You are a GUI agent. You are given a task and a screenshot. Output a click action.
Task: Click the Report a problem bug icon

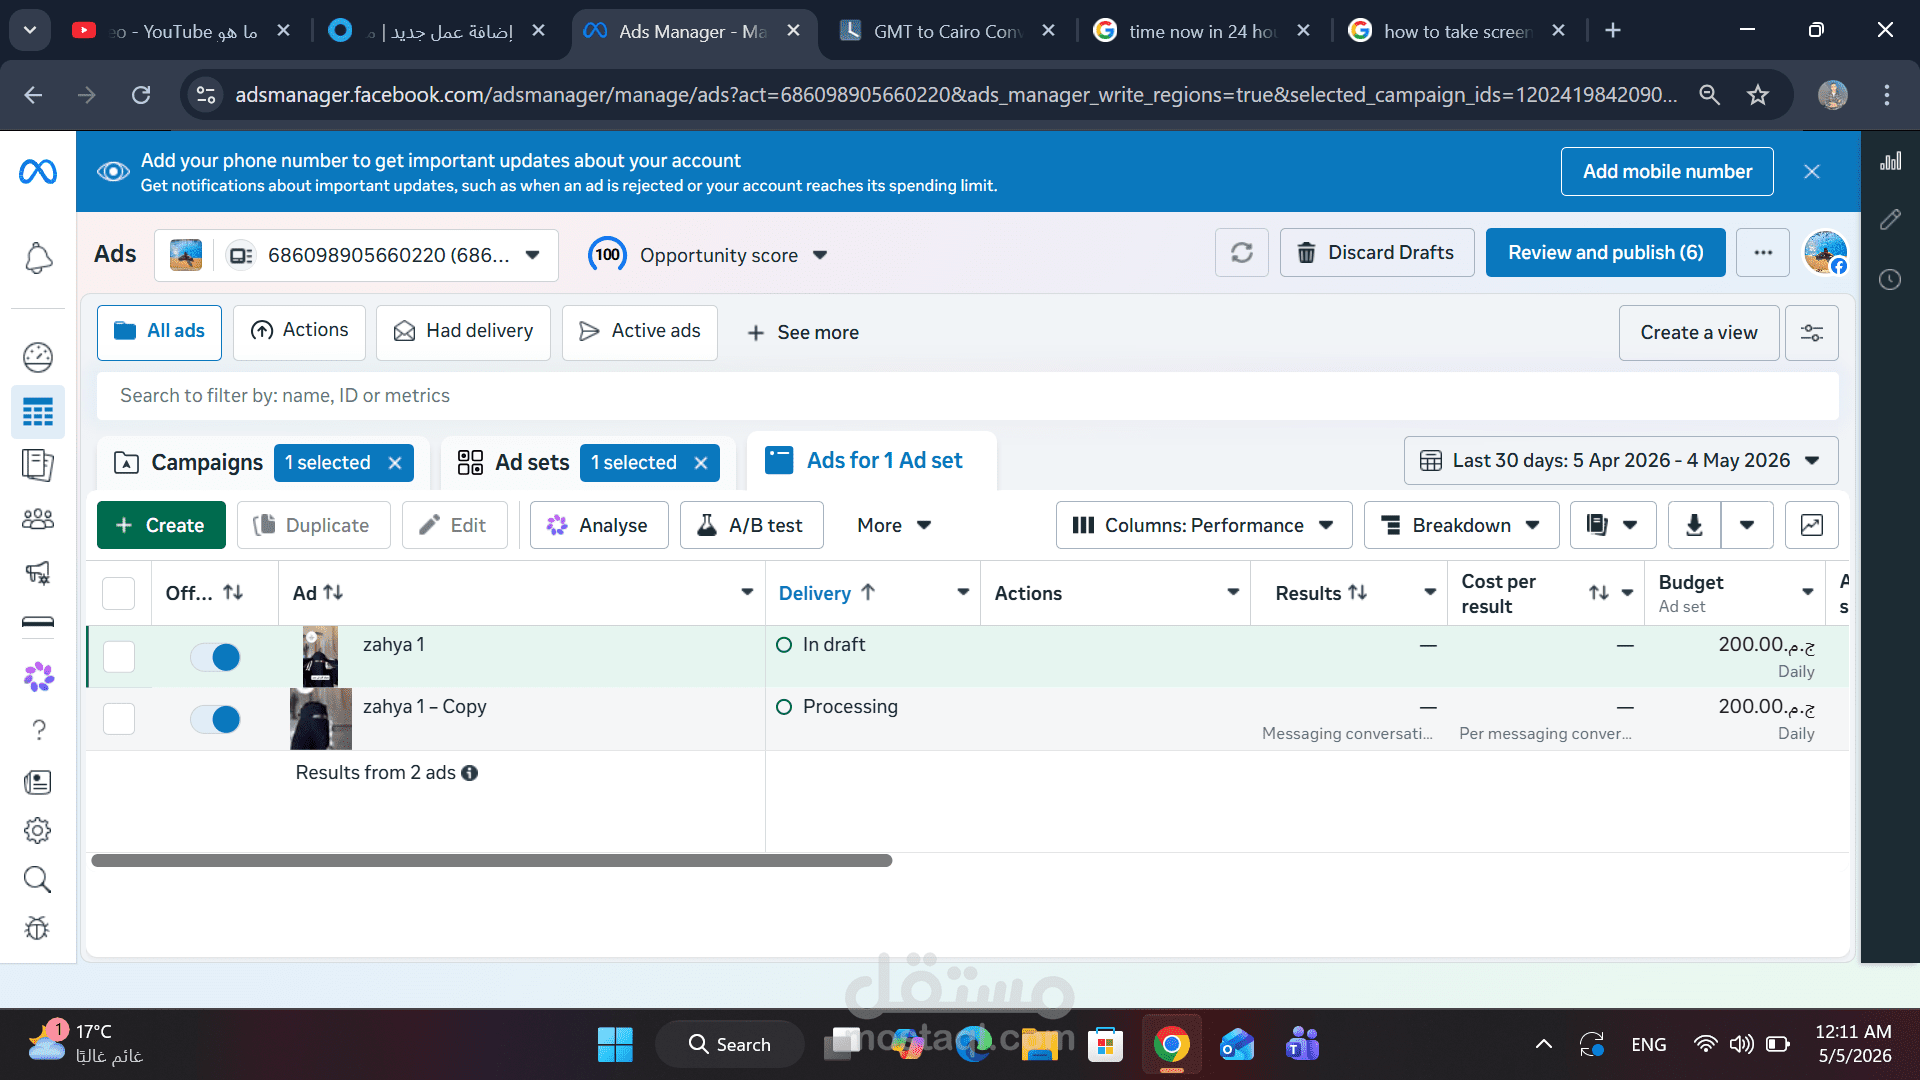coord(38,928)
